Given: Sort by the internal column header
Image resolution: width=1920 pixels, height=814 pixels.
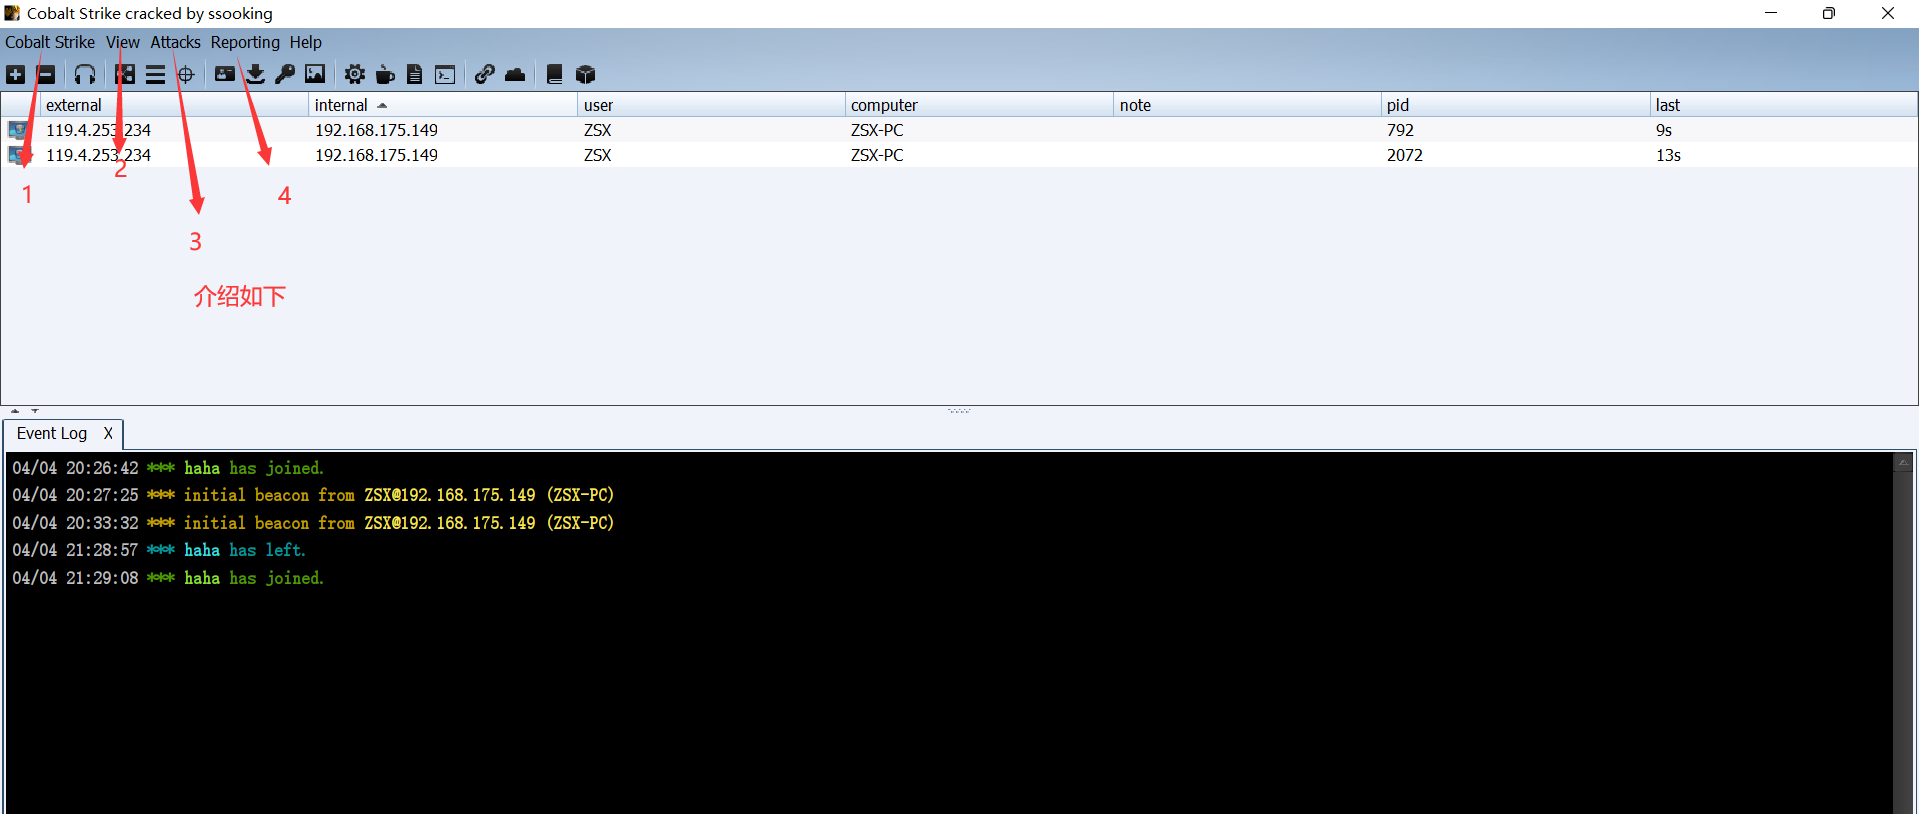Looking at the screenshot, I should click(443, 105).
